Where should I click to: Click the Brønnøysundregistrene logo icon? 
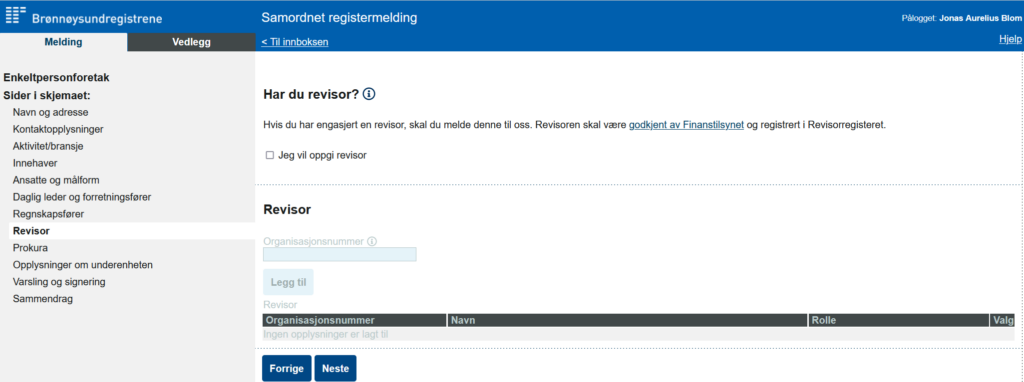(16, 16)
